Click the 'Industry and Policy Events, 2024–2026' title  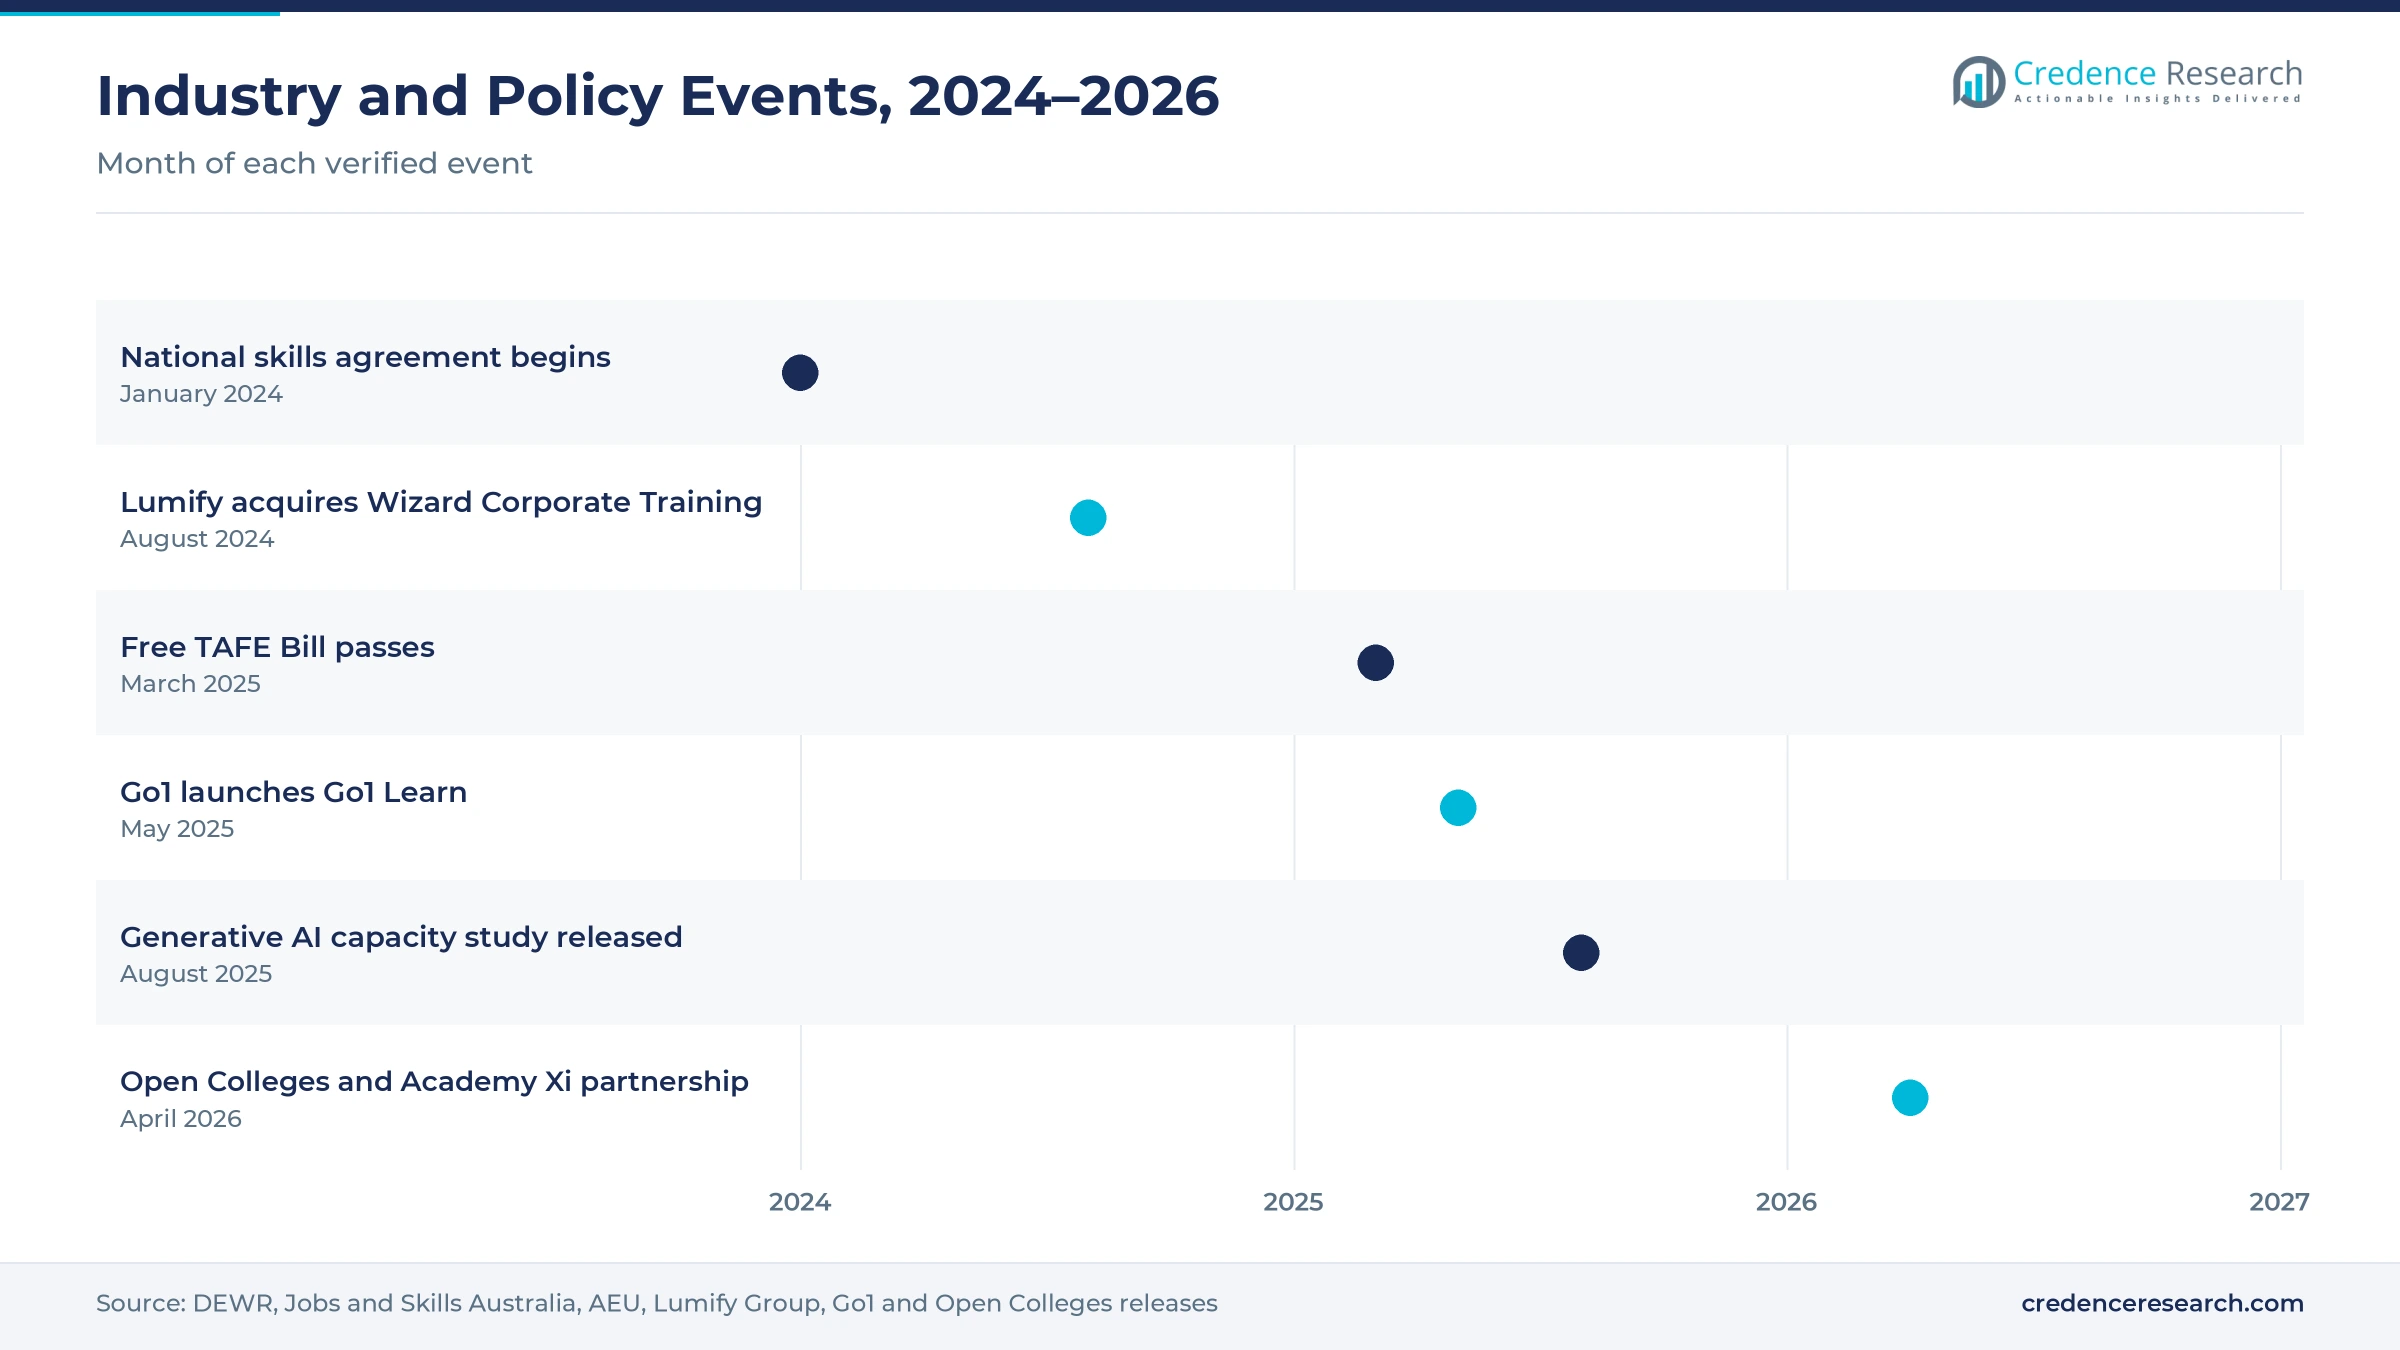pyautogui.click(x=658, y=96)
